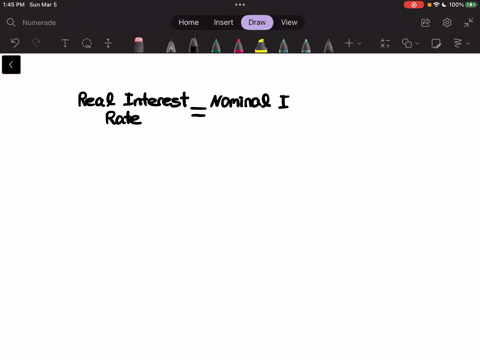Choose the Insert Space tool
Viewport: 480px width, 360px height.
click(x=108, y=43)
